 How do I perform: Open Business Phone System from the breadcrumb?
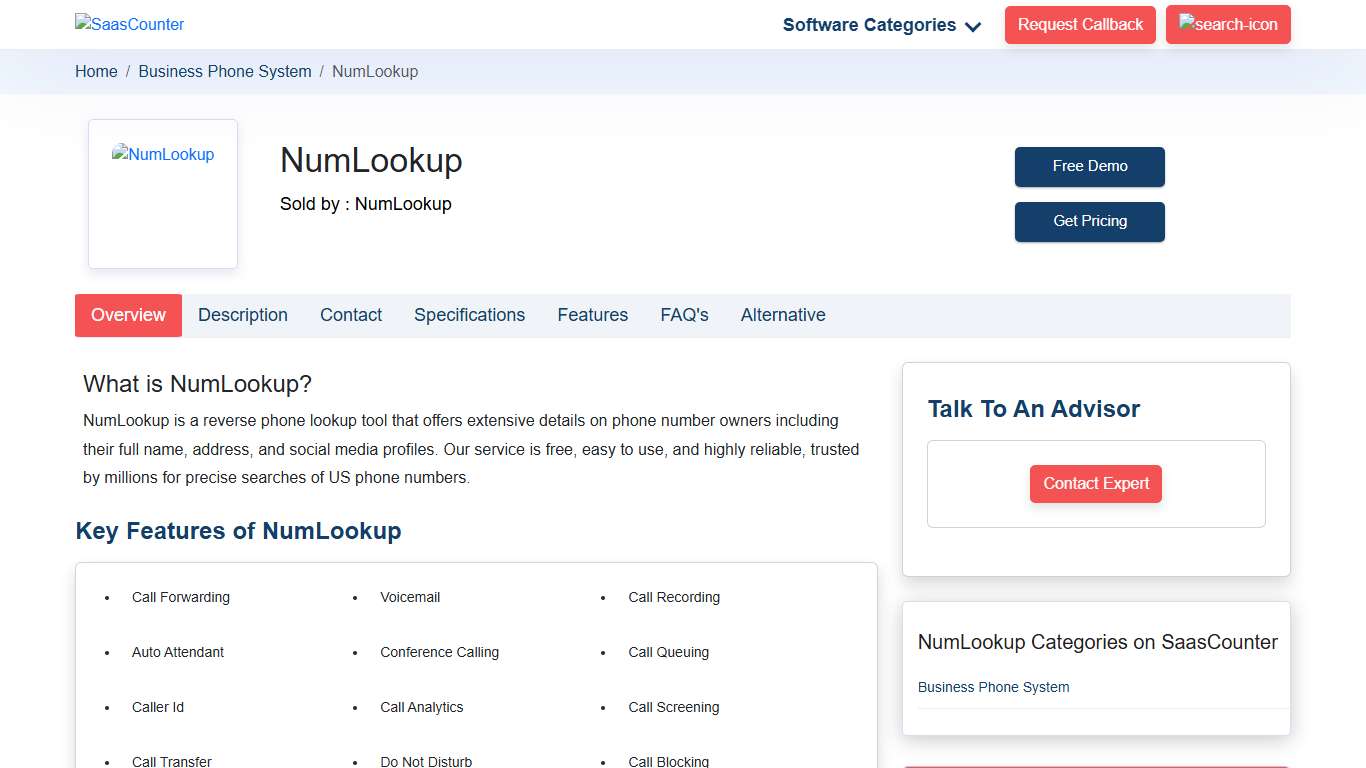click(x=224, y=71)
